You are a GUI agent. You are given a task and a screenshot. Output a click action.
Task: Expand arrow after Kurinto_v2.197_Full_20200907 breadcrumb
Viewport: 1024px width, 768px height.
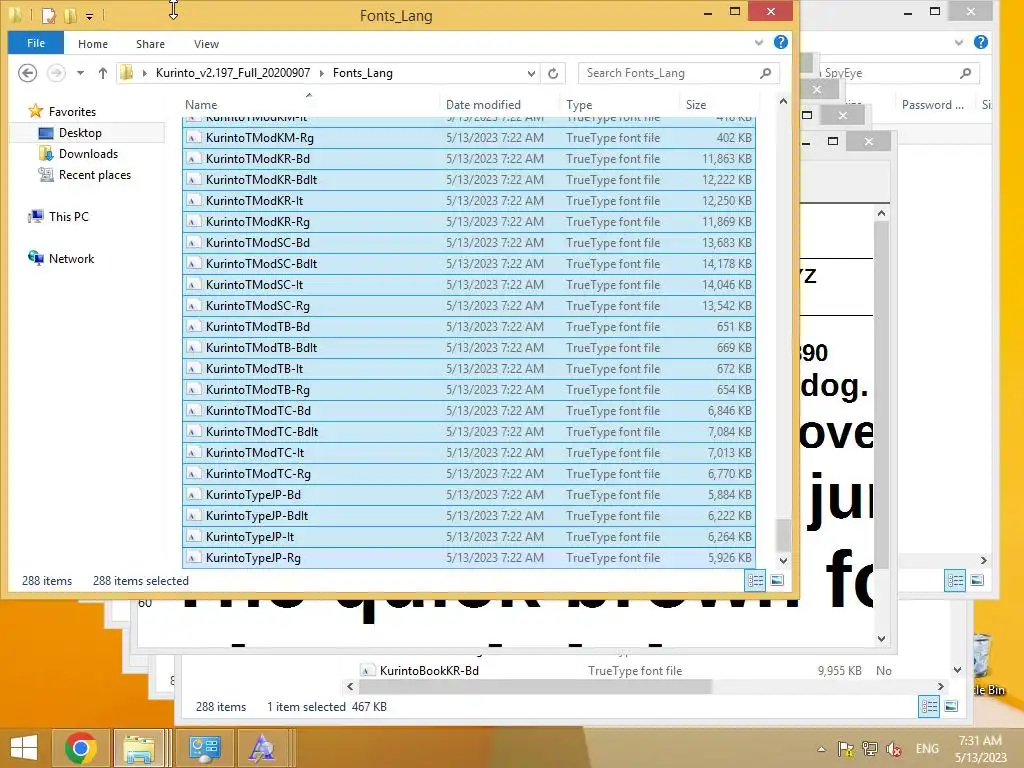coord(321,73)
